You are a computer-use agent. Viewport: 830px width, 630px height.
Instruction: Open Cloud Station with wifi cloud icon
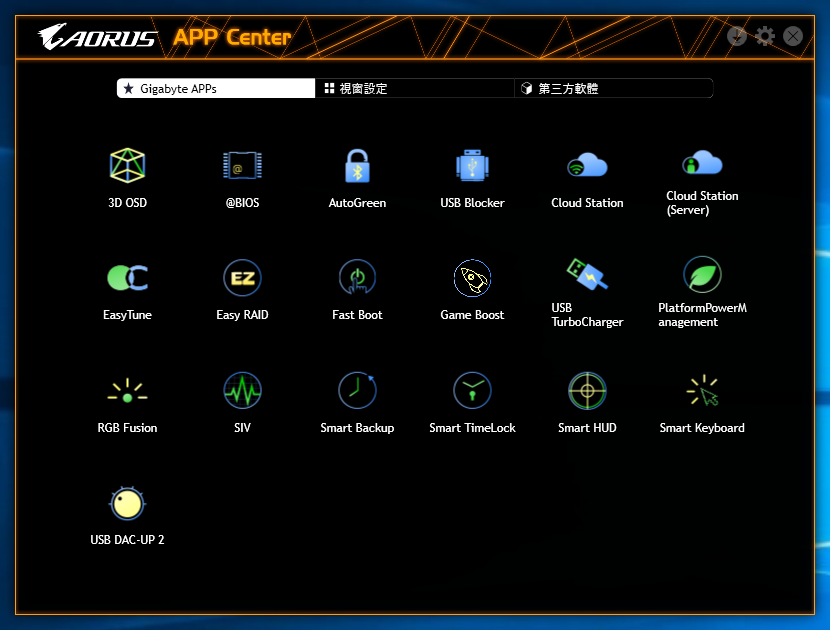[x=587, y=166]
